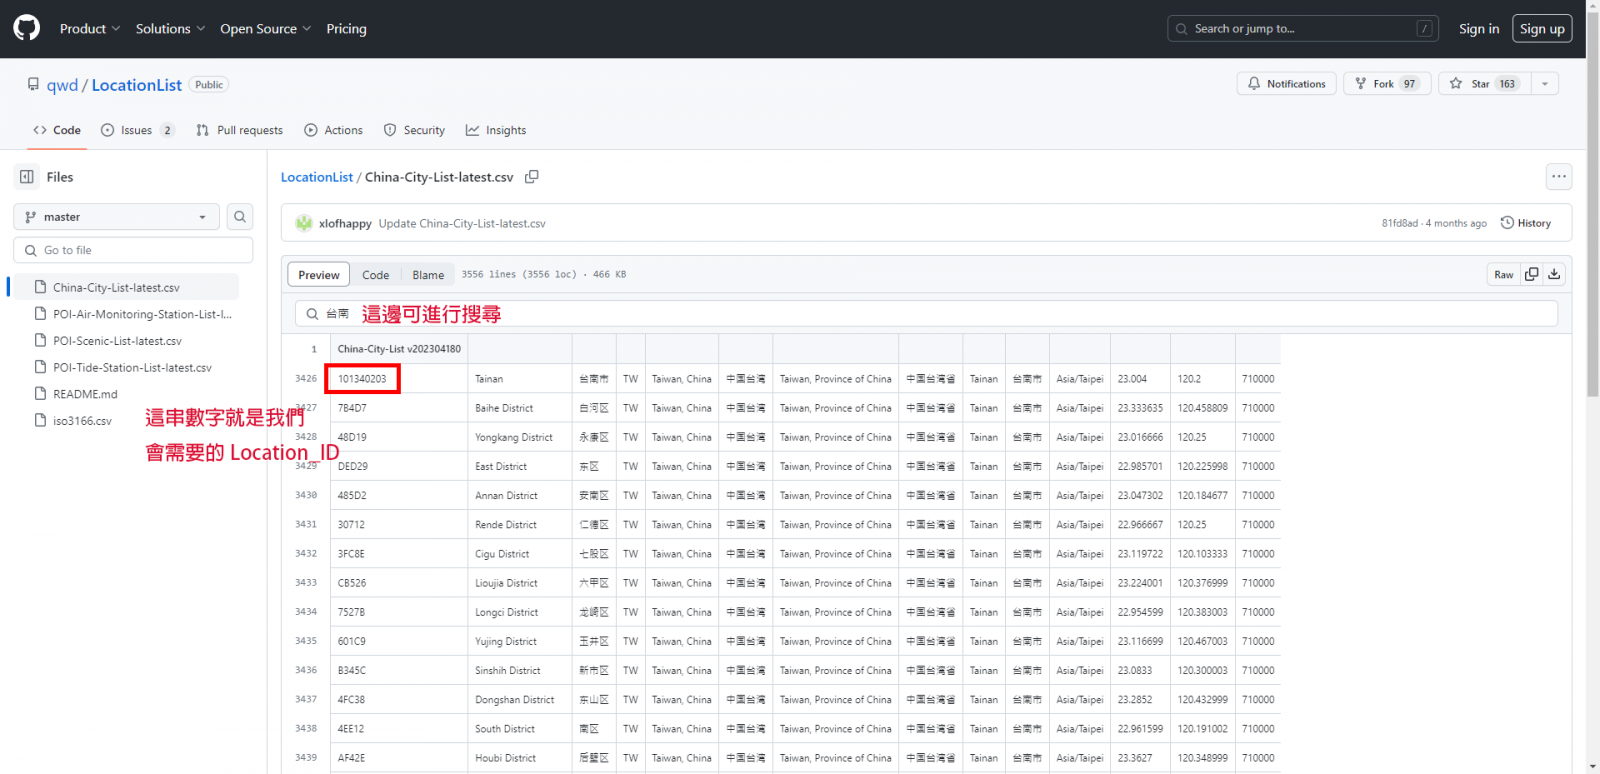
Task: Open the qwd owner profile link
Action: [62, 85]
